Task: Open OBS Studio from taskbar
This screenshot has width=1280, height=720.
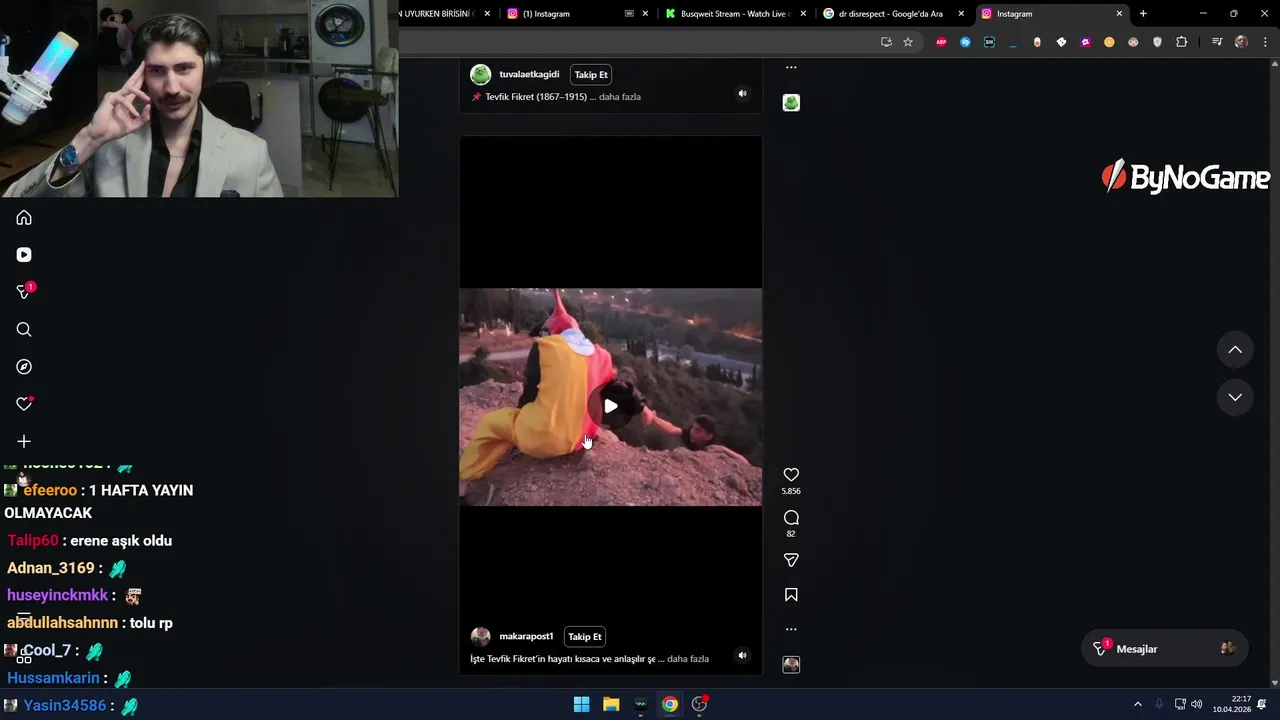Action: tap(700, 704)
